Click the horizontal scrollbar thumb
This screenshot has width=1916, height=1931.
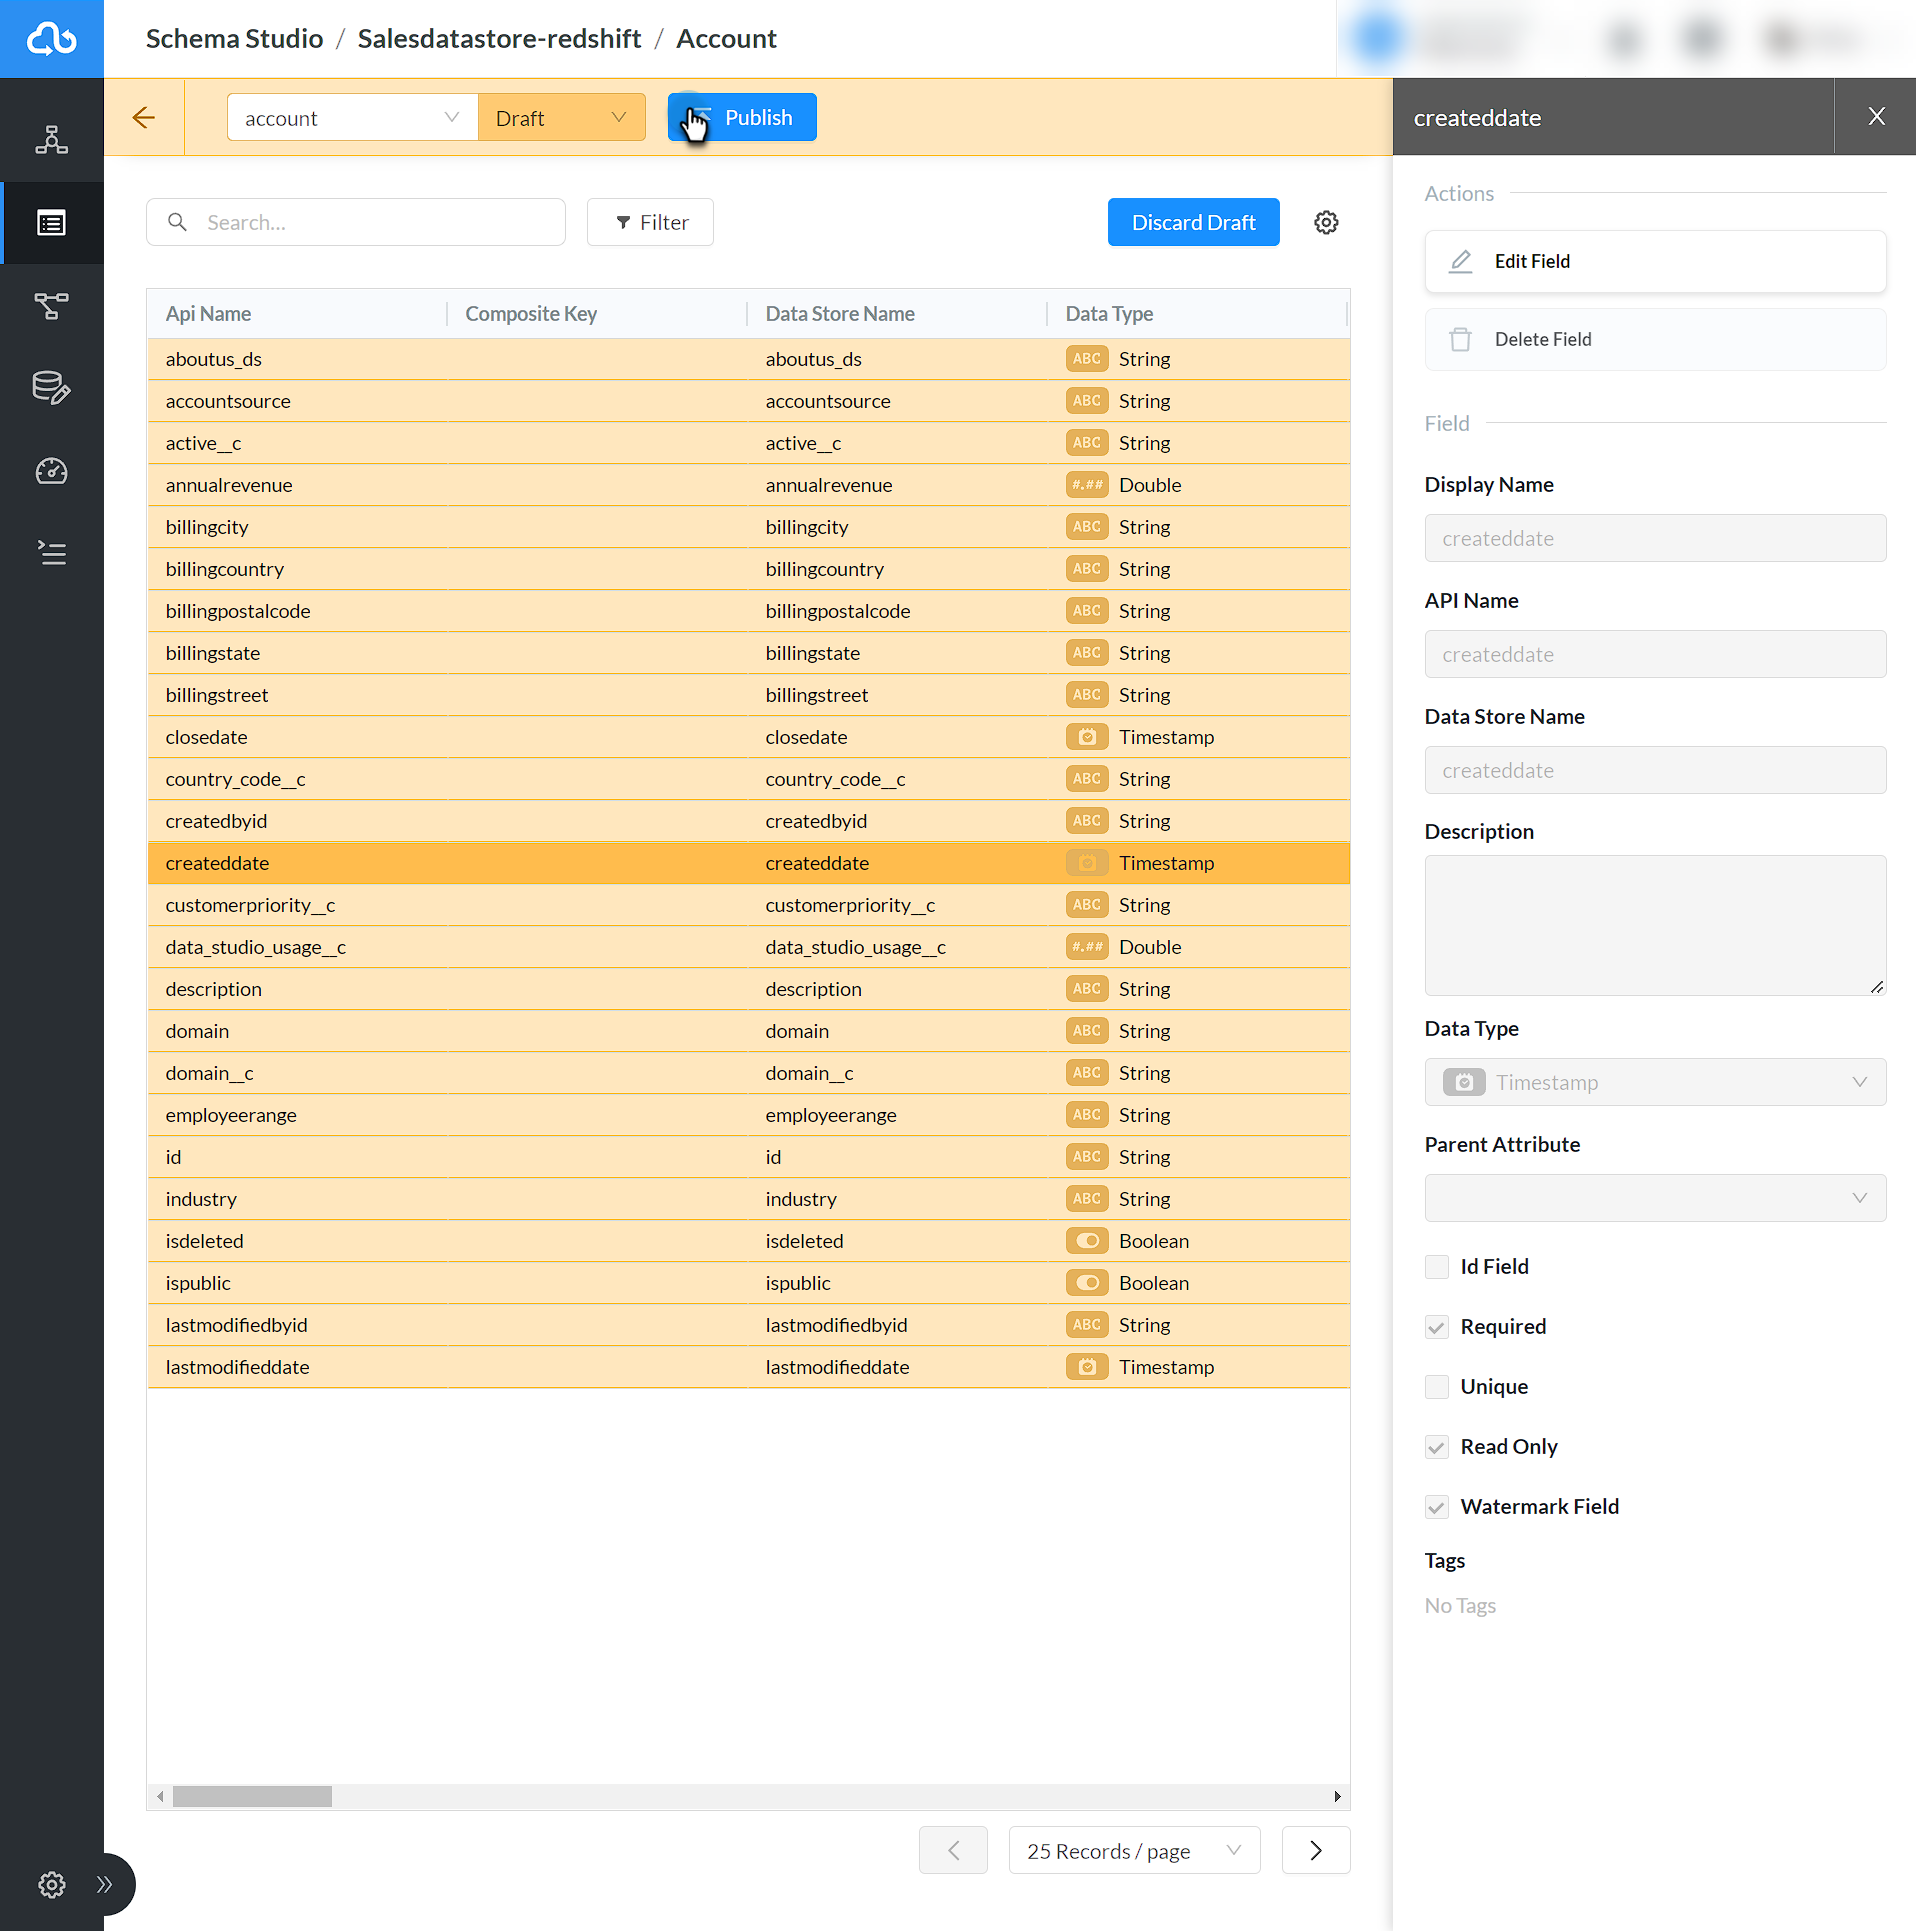click(252, 1797)
